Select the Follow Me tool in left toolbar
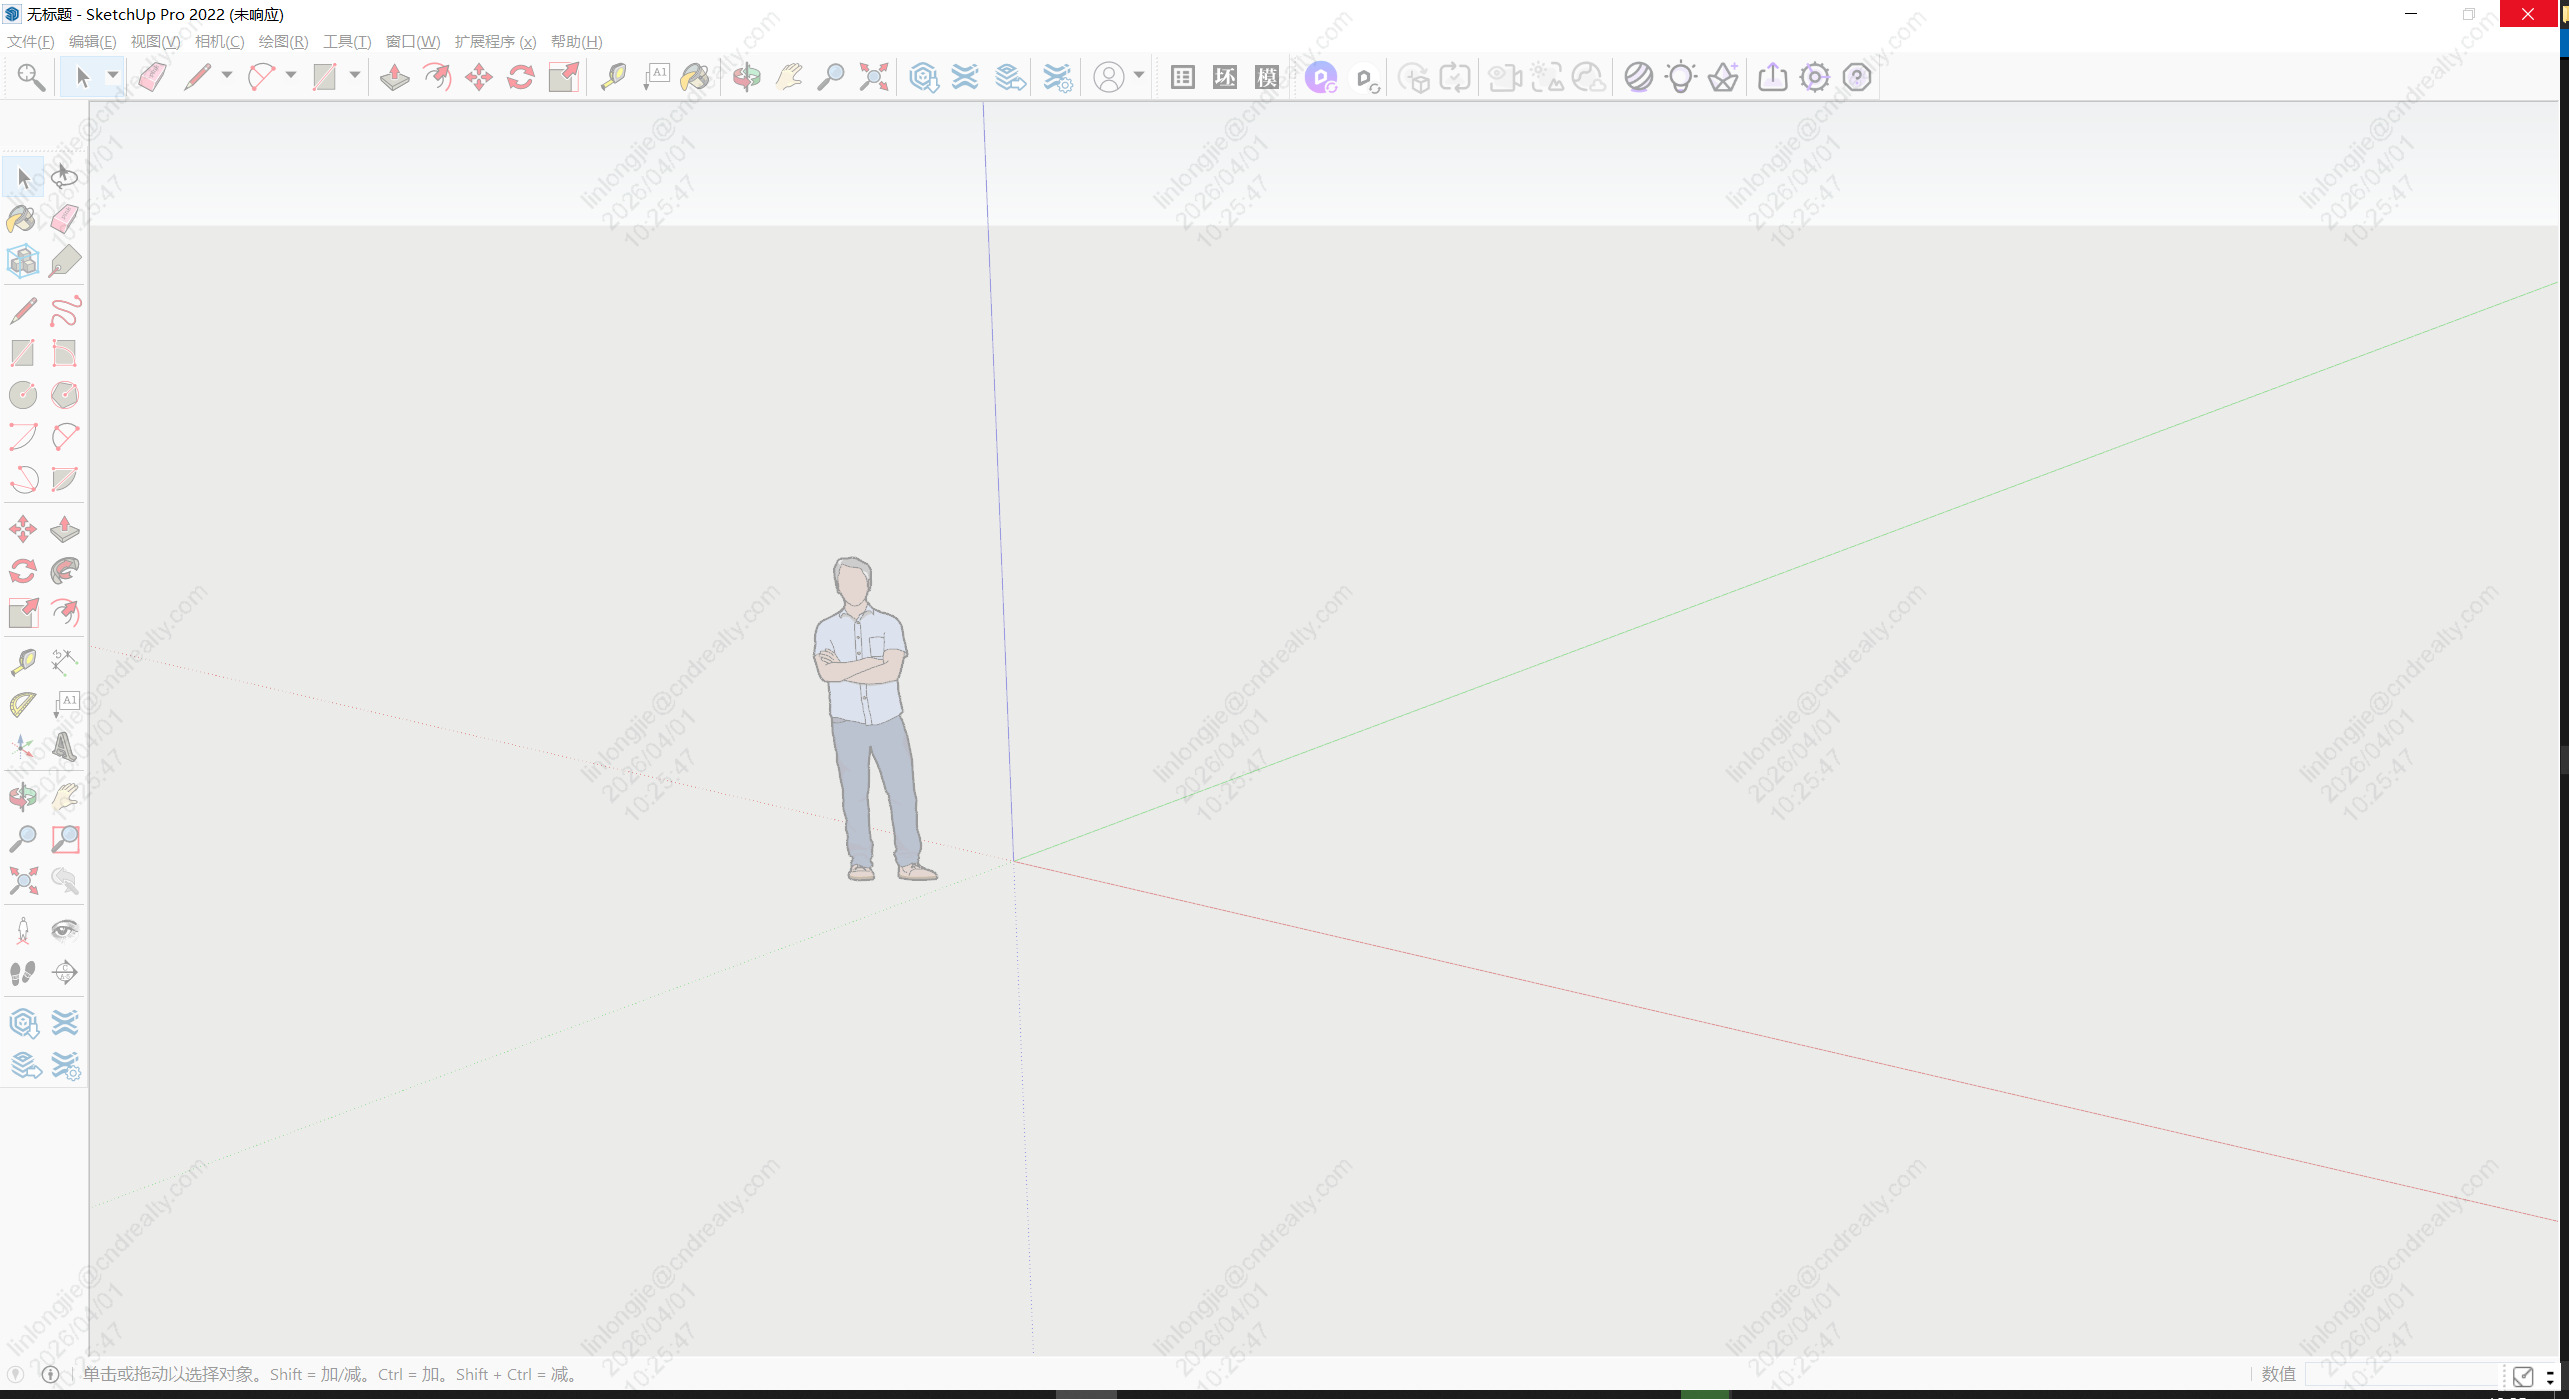This screenshot has height=1399, width=2569. [x=65, y=571]
